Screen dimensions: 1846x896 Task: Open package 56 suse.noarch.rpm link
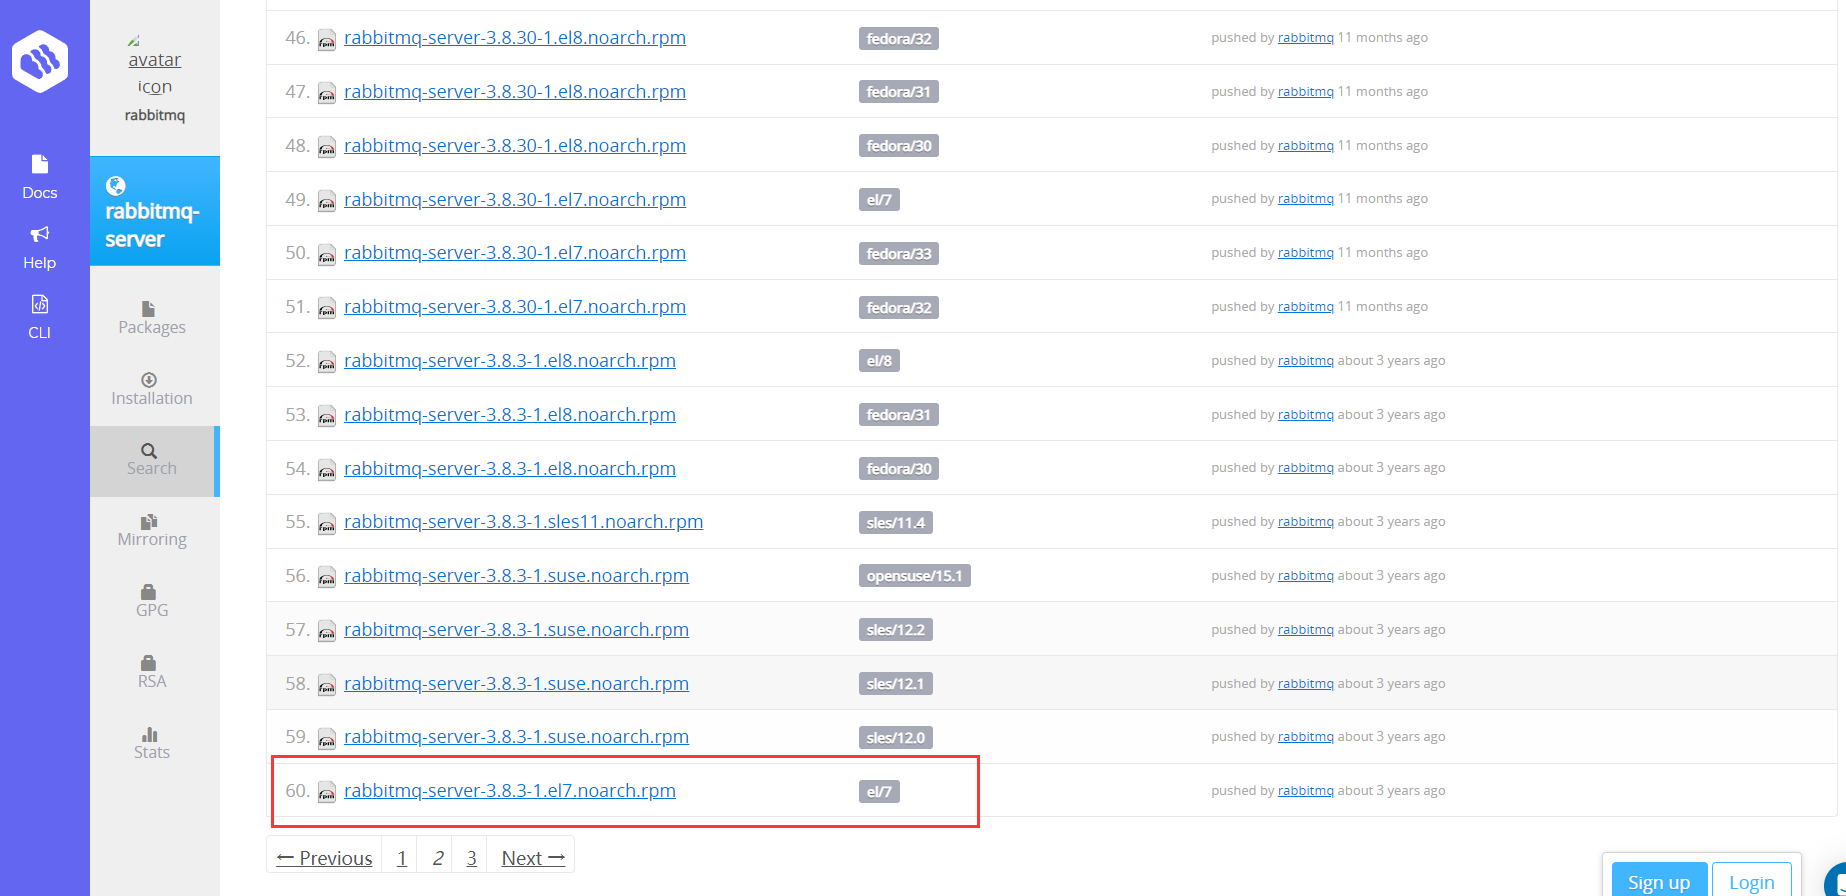[x=517, y=576]
